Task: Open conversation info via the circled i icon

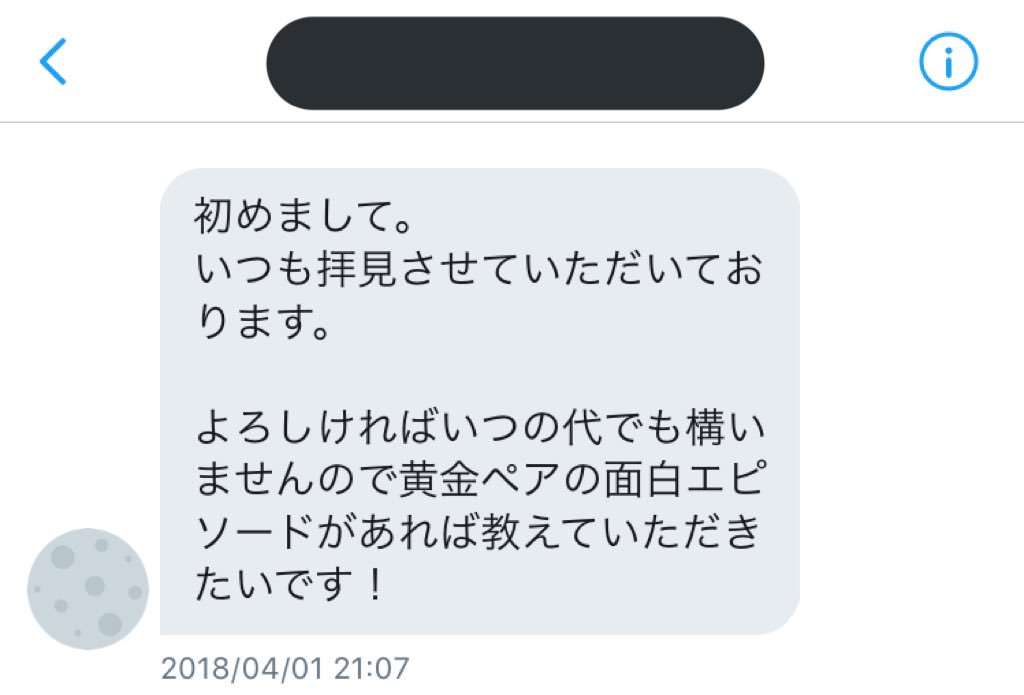Action: click(x=948, y=61)
